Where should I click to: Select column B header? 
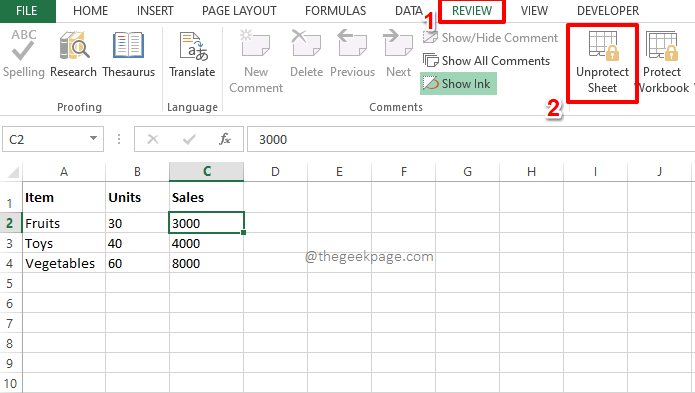tap(137, 172)
